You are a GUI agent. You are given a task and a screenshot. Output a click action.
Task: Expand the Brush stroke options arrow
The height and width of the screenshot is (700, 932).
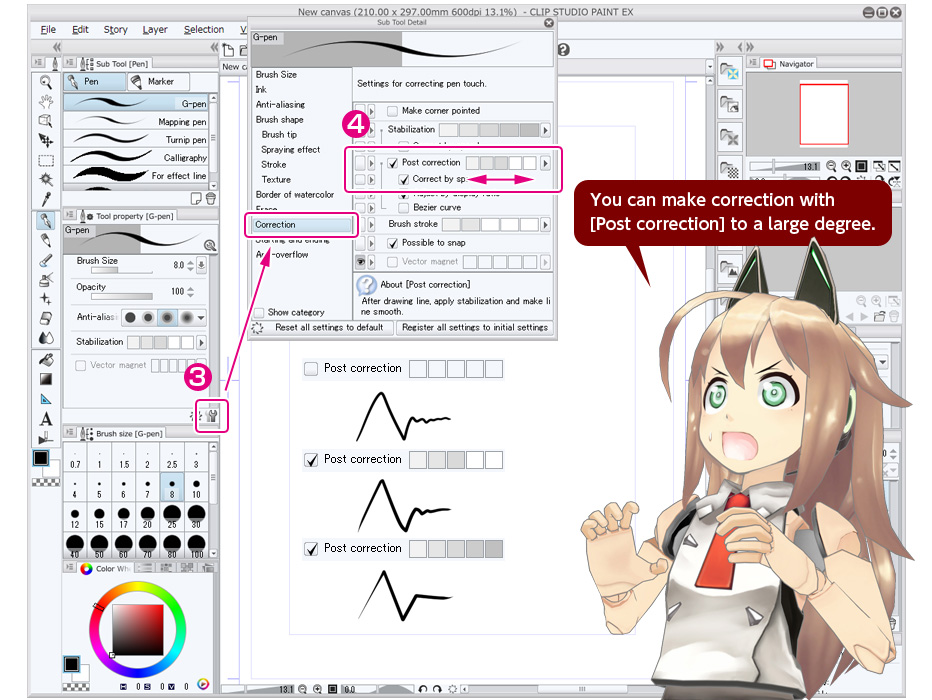[x=545, y=225]
